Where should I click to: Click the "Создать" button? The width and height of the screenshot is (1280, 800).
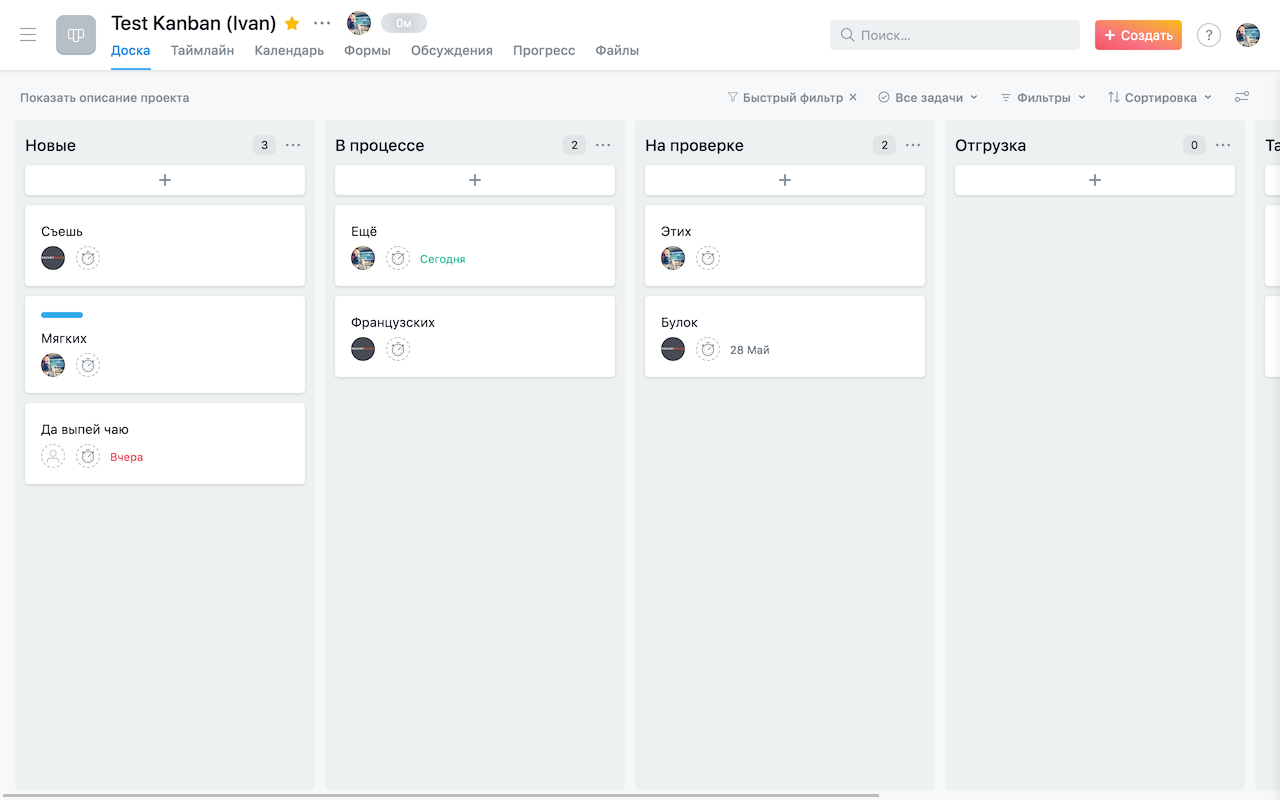click(1138, 34)
